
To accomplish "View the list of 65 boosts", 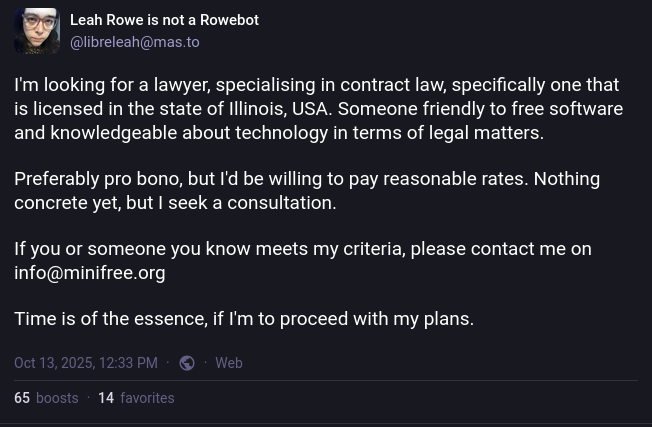I will tap(46, 398).
